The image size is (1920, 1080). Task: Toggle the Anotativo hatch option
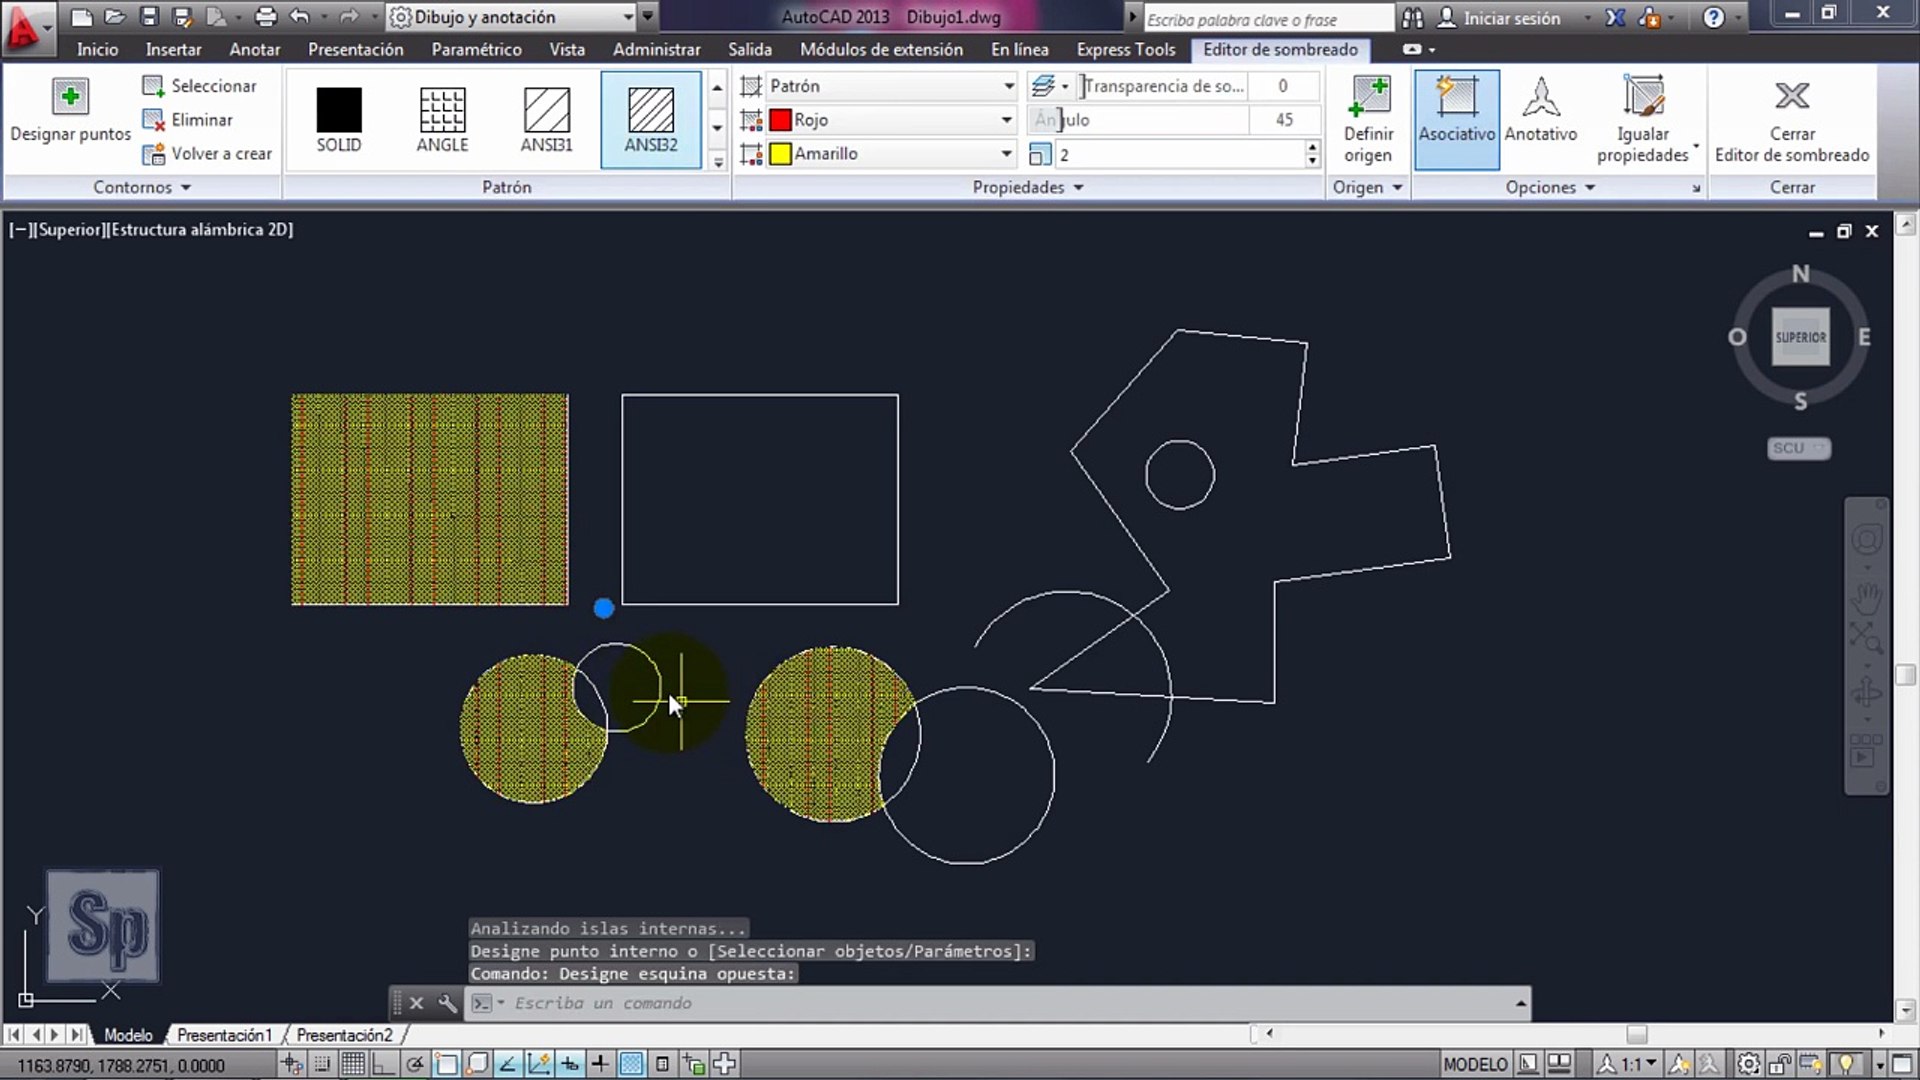point(1540,118)
